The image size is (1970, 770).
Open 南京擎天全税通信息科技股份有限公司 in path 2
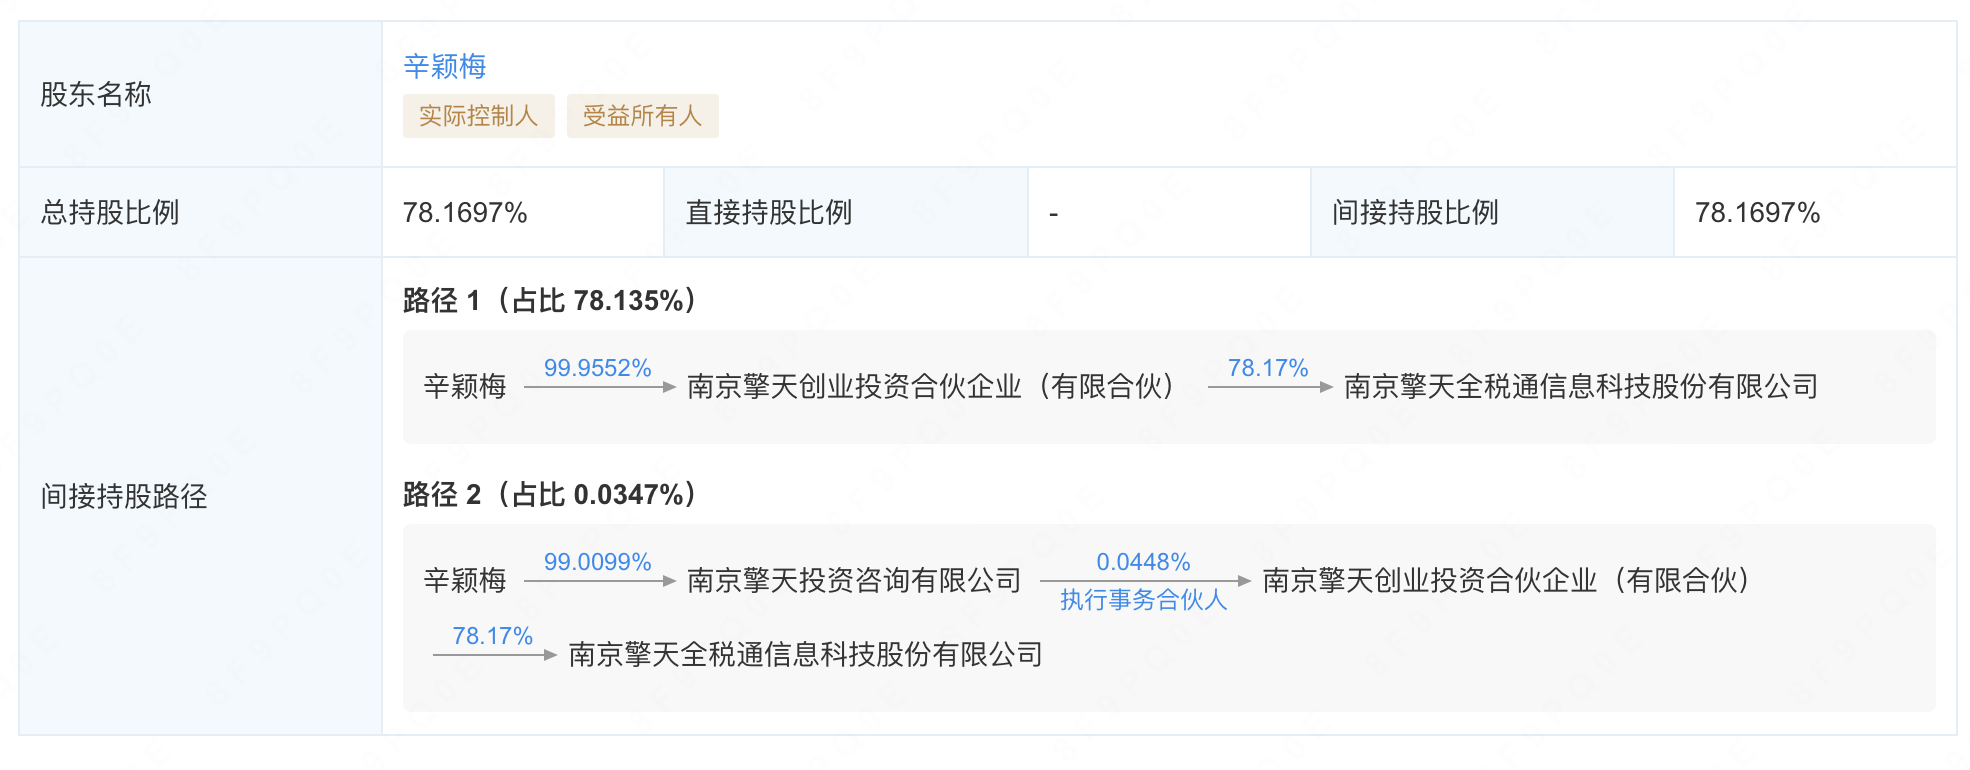coord(805,655)
